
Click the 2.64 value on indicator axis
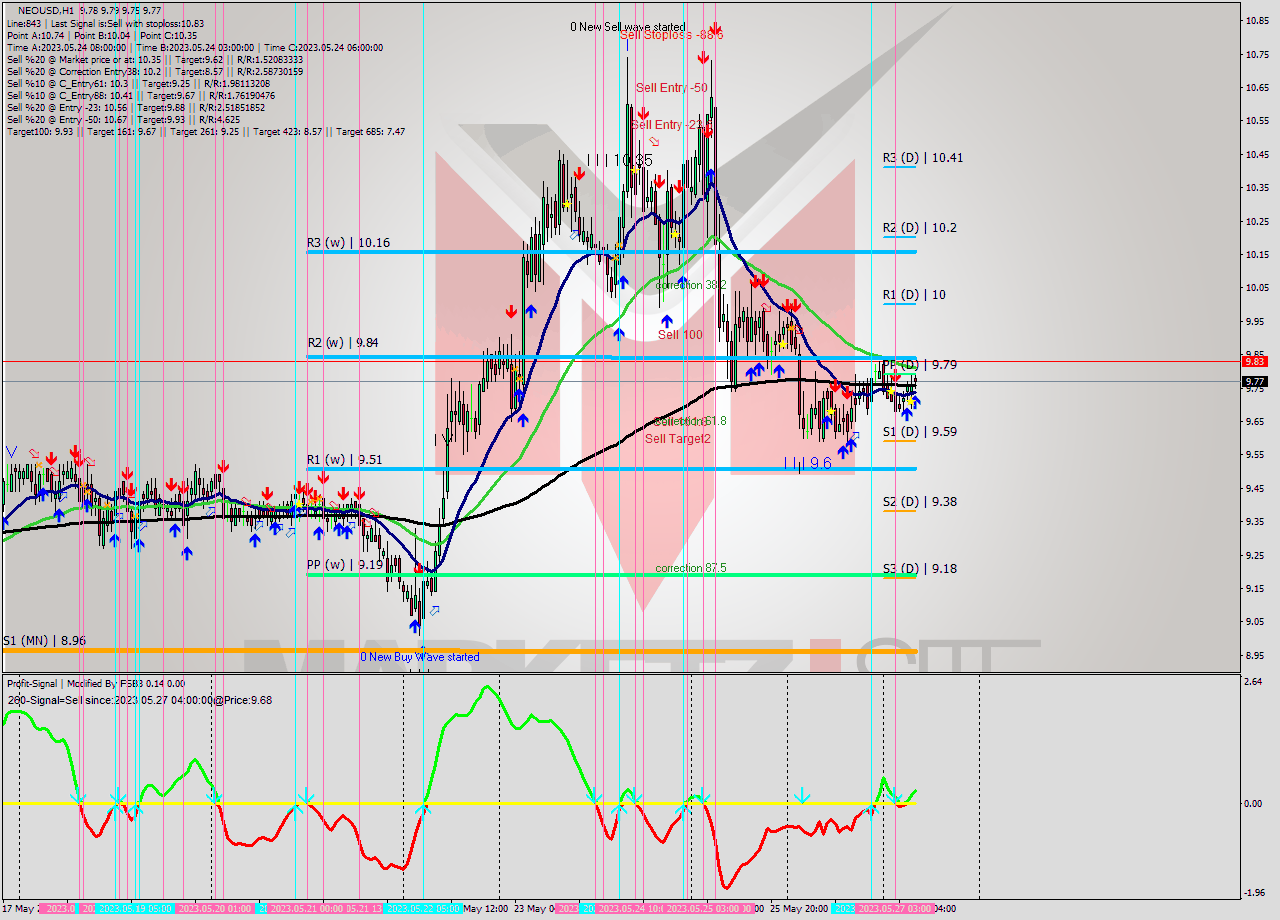pos(1254,682)
